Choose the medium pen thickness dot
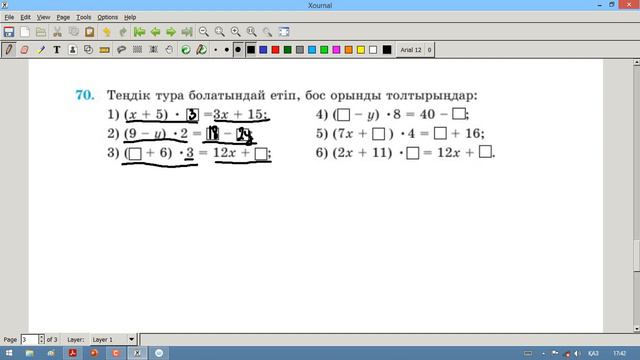The width and height of the screenshot is (640, 360). 227,50
